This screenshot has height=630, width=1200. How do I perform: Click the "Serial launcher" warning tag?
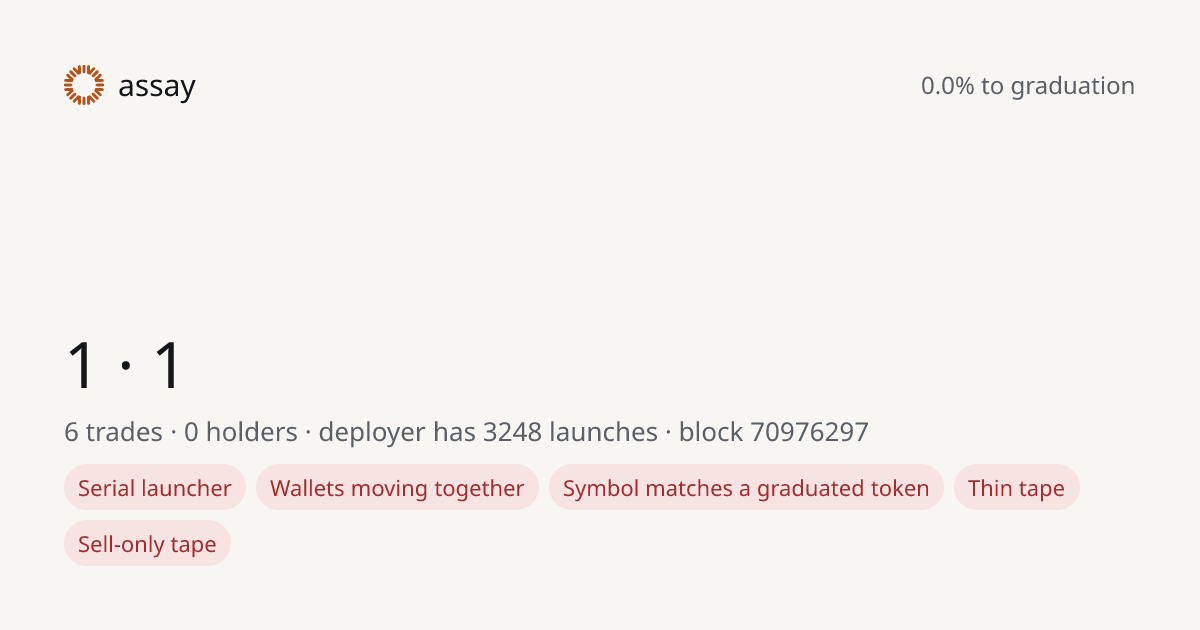[x=155, y=488]
